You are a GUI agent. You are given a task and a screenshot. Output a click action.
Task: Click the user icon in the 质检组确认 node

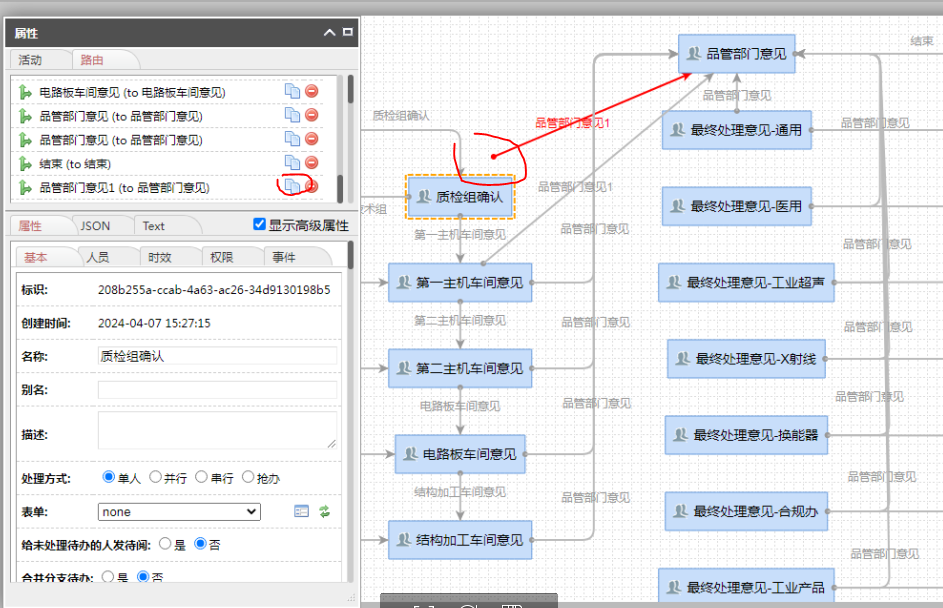click(x=423, y=197)
